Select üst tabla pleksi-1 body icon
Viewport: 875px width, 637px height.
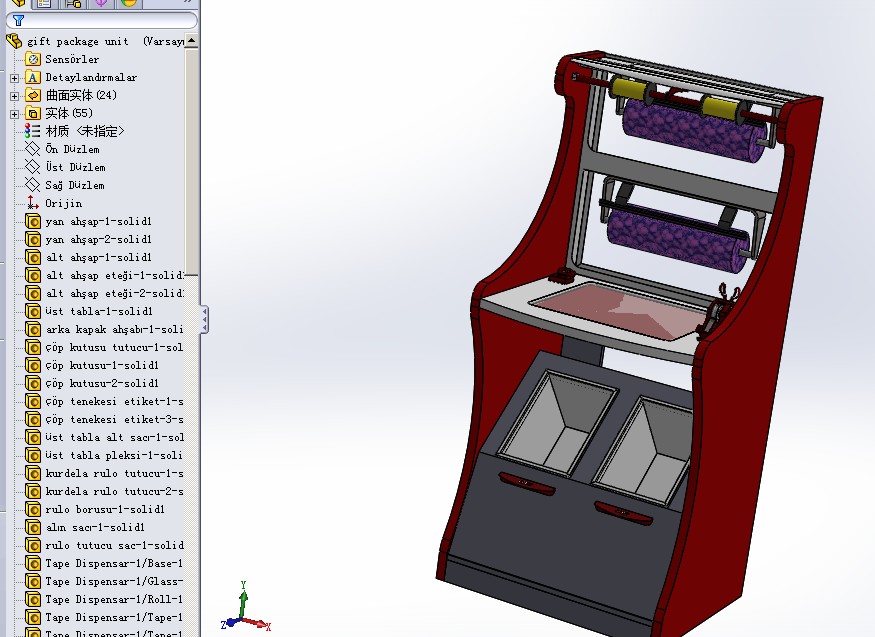[33, 455]
